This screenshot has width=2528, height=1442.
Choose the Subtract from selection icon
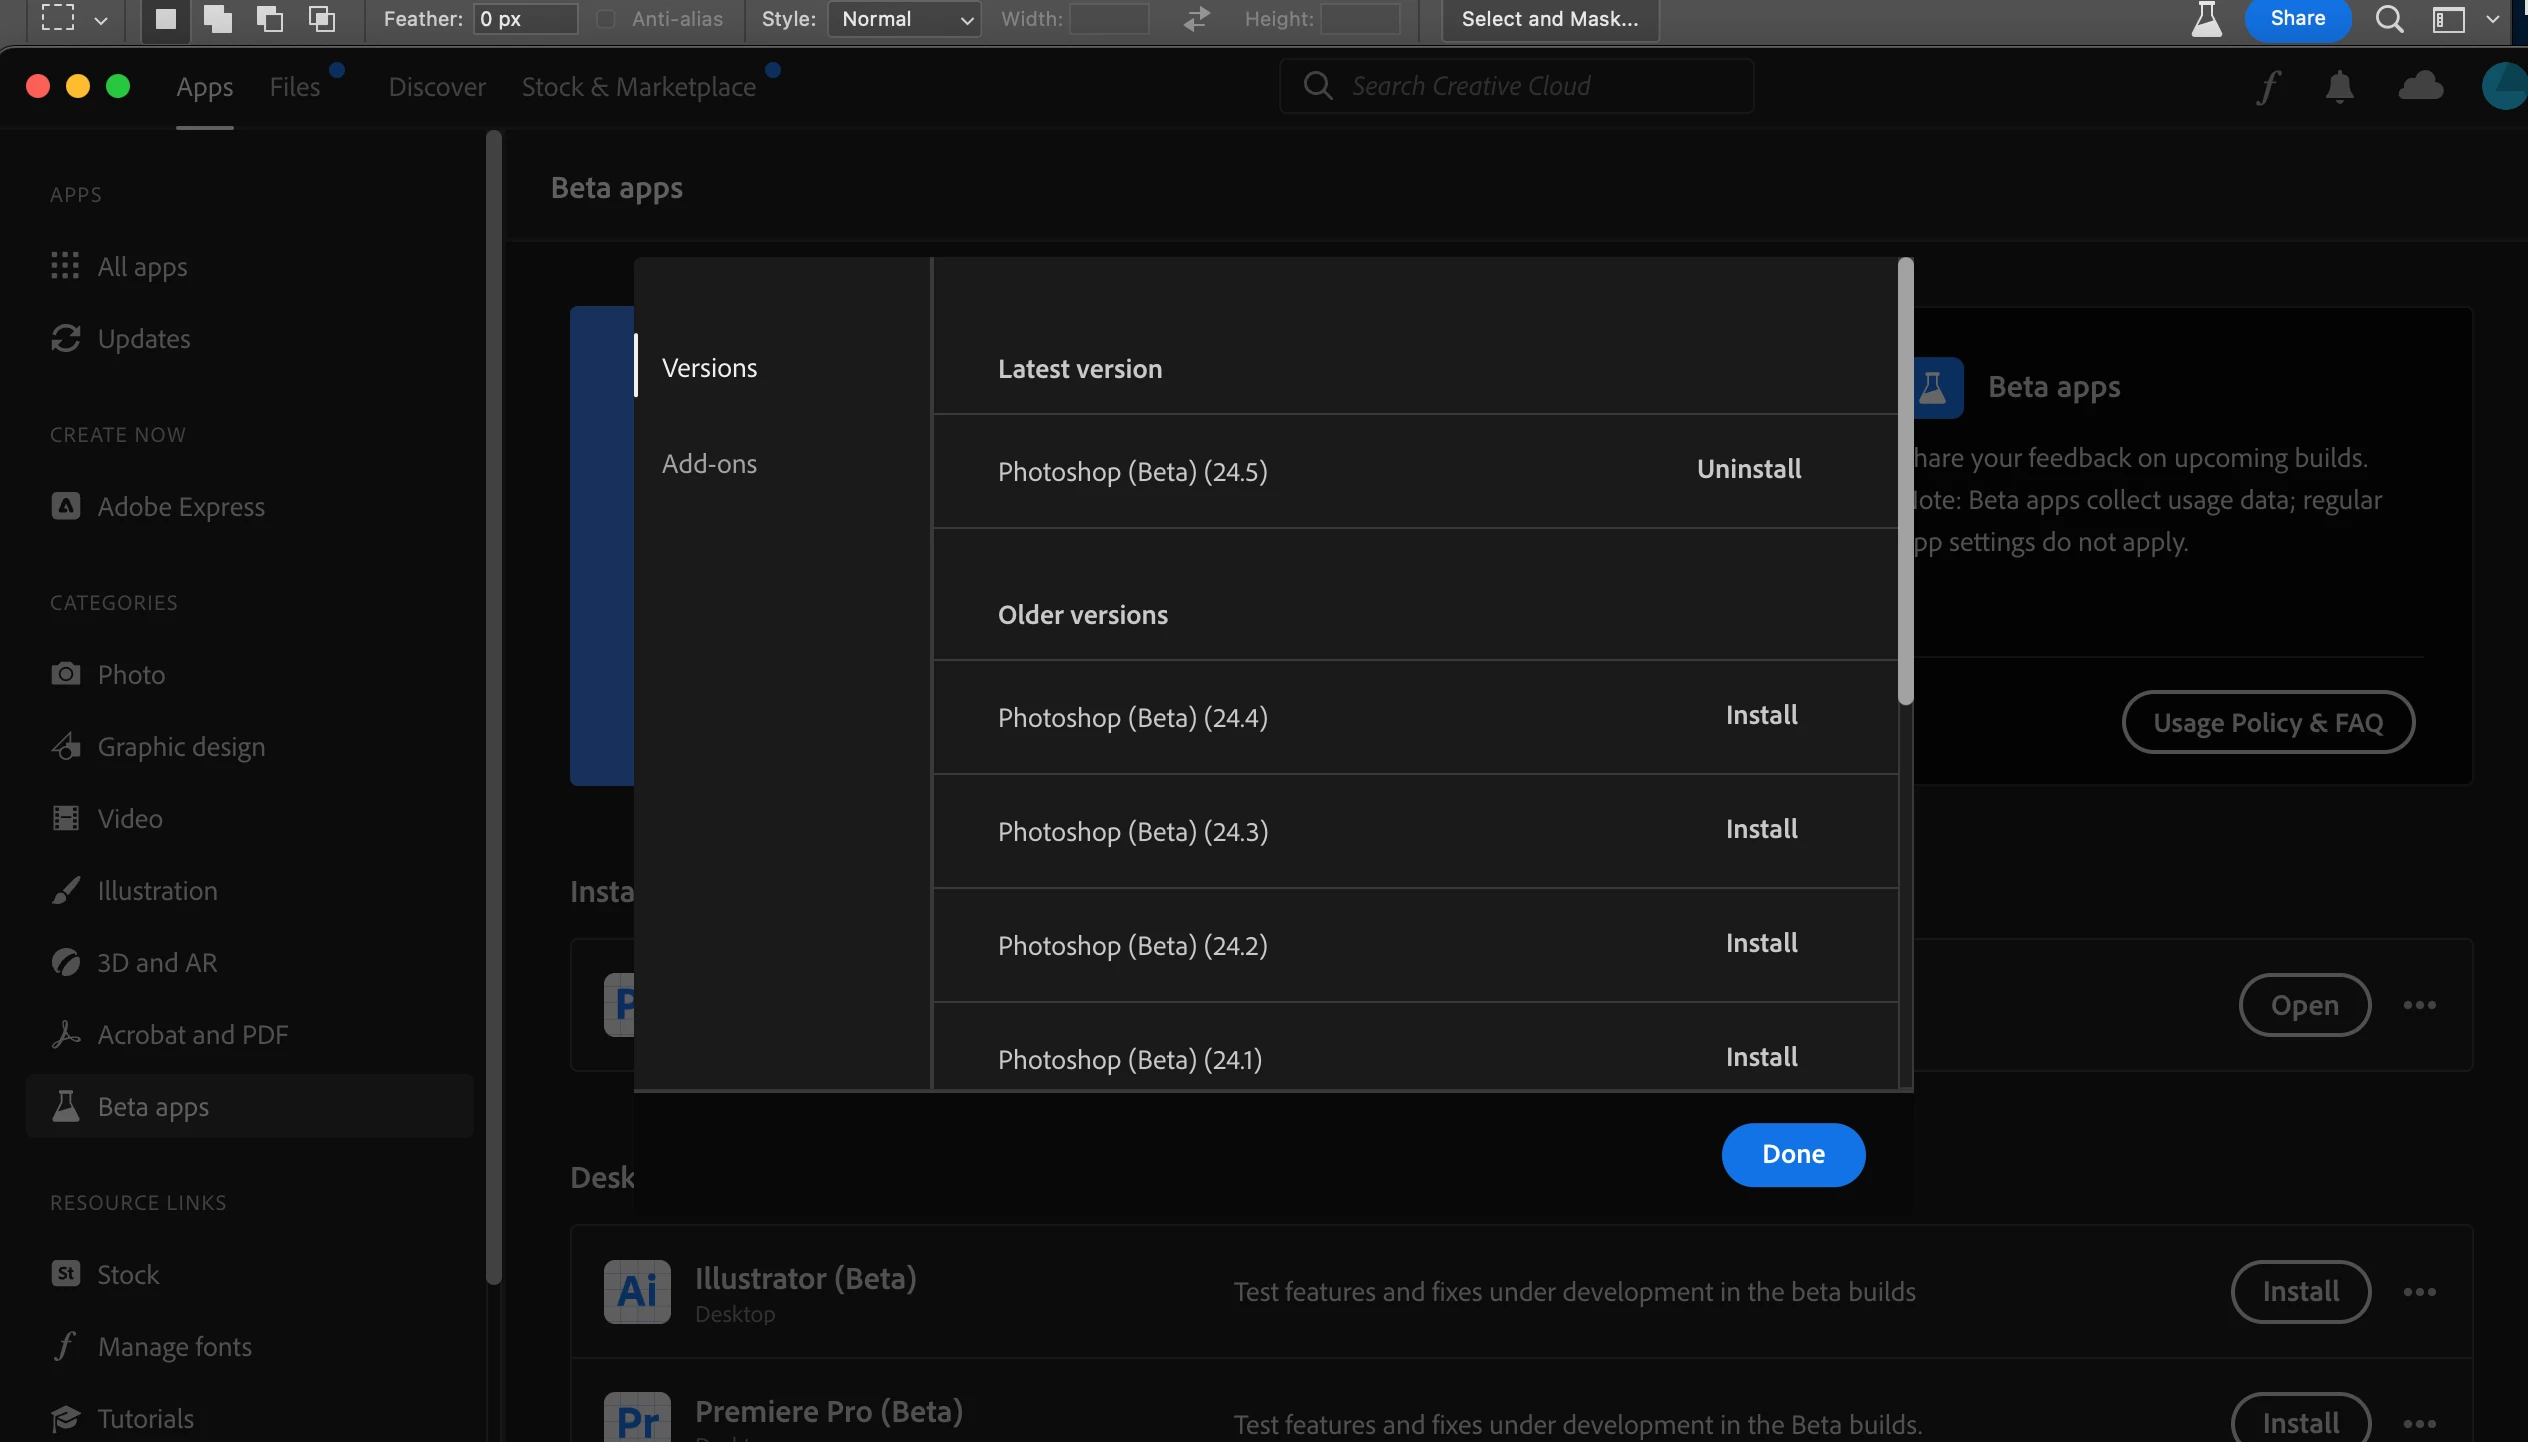pos(270,19)
